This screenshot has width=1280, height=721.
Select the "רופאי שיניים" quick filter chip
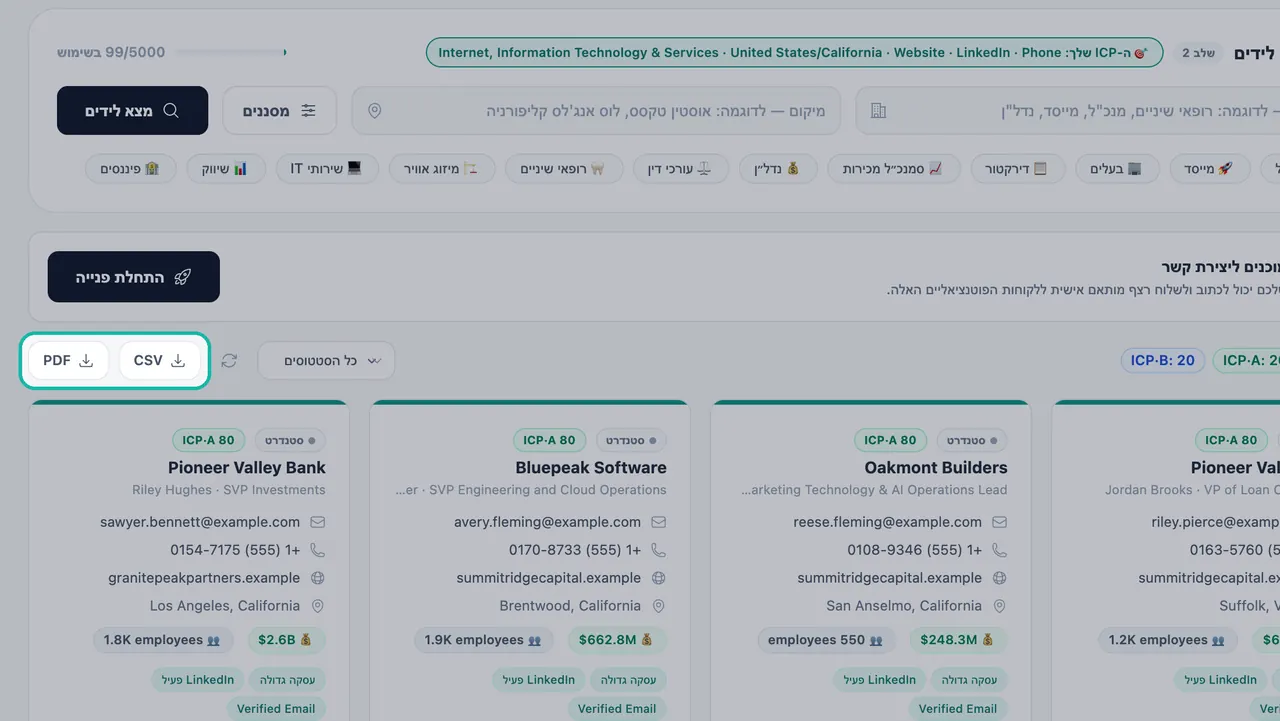564,169
